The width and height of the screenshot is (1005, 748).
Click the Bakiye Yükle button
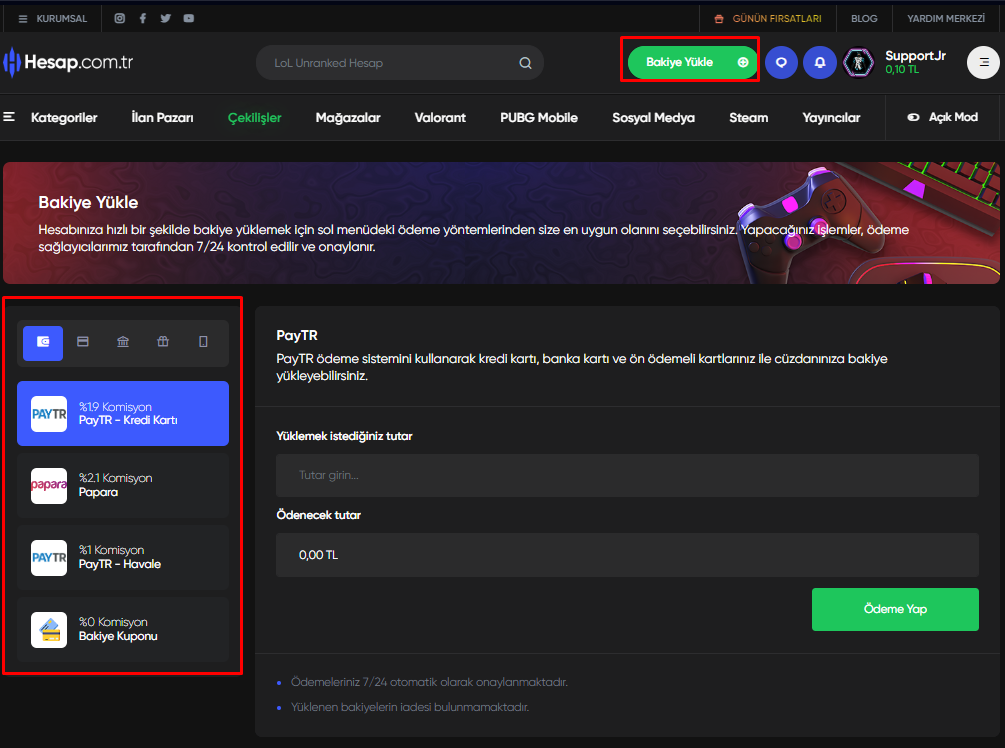point(692,62)
